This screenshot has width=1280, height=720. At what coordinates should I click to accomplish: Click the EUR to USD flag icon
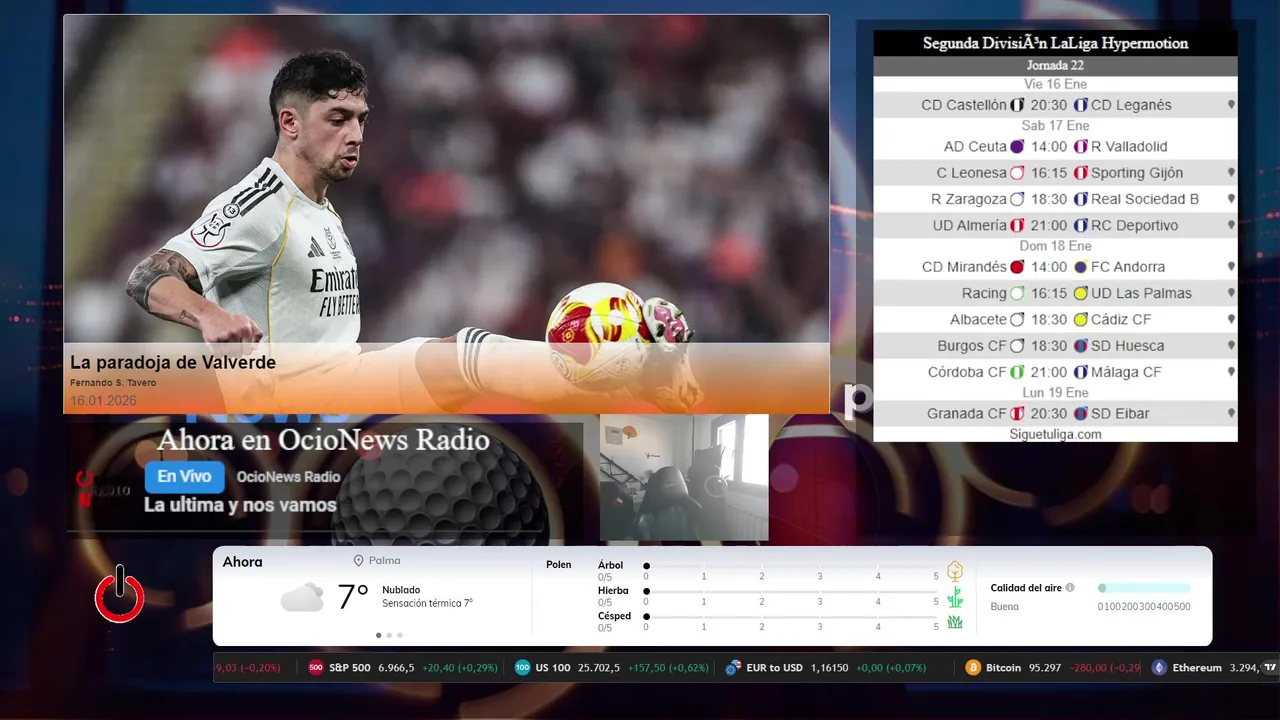tap(733, 667)
